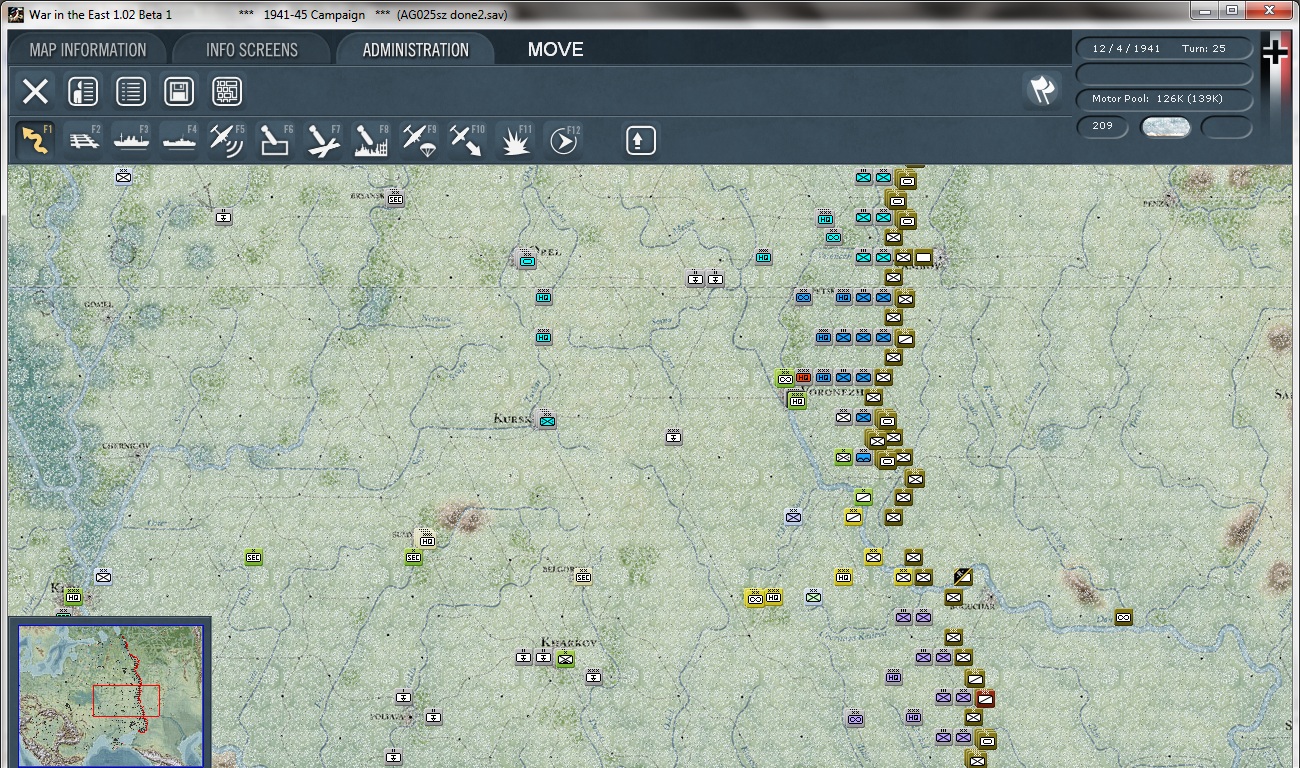Select the Bomb Airfield icon (F7)
This screenshot has height=768, width=1300.
[x=323, y=140]
